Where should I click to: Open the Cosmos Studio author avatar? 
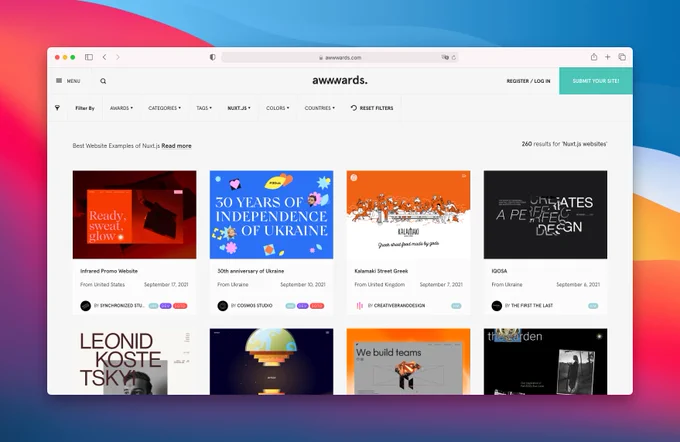222,306
